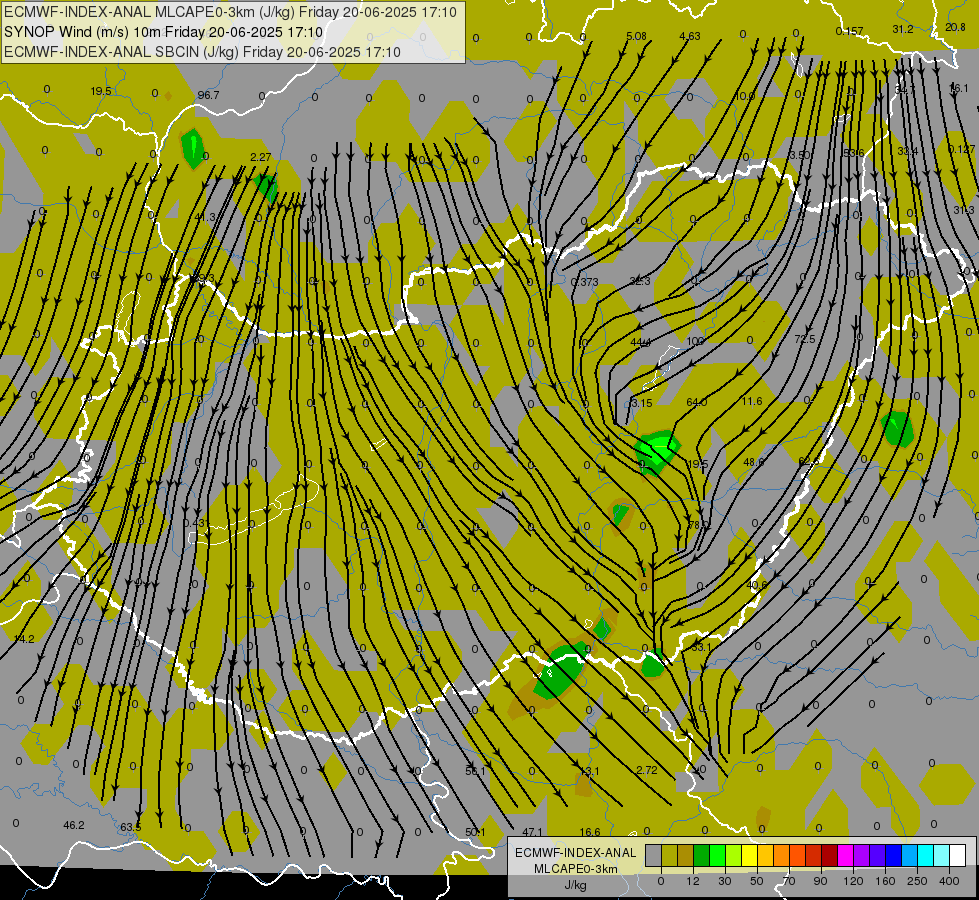Click the map value 47.1

tap(532, 833)
